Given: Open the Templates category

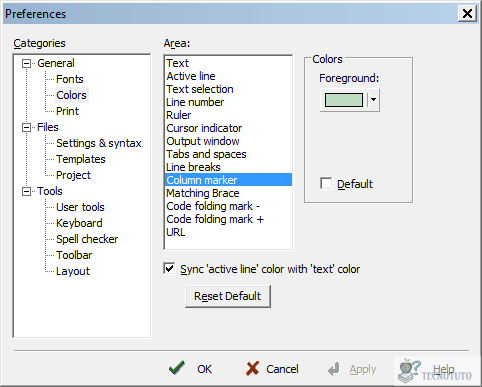Looking at the screenshot, I should click(x=81, y=159).
